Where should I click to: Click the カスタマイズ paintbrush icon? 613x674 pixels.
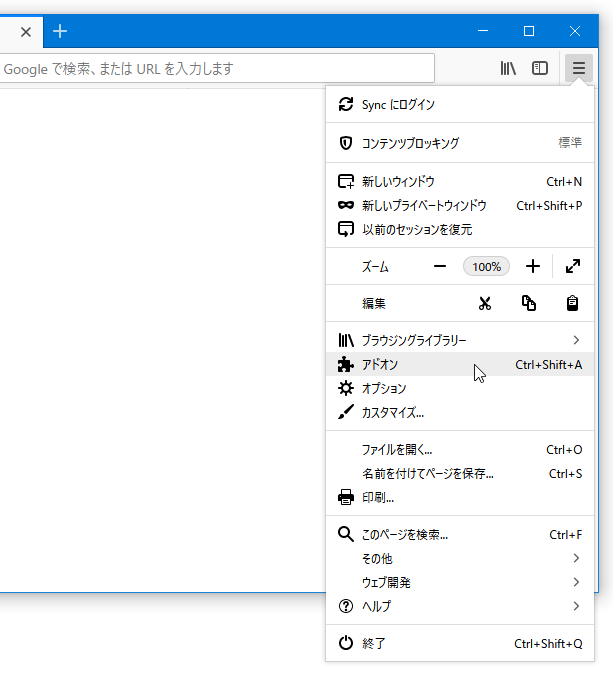tap(346, 412)
